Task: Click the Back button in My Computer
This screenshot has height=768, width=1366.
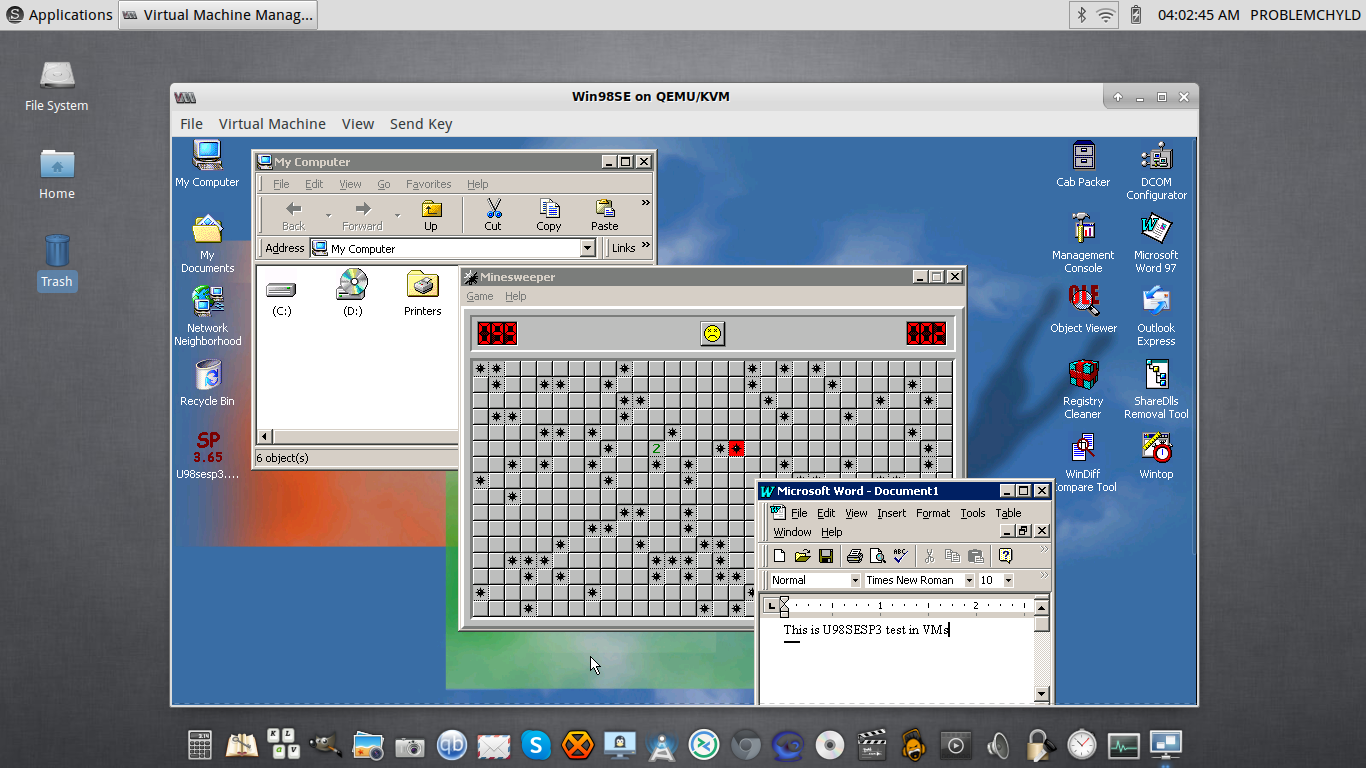Action: 293,214
